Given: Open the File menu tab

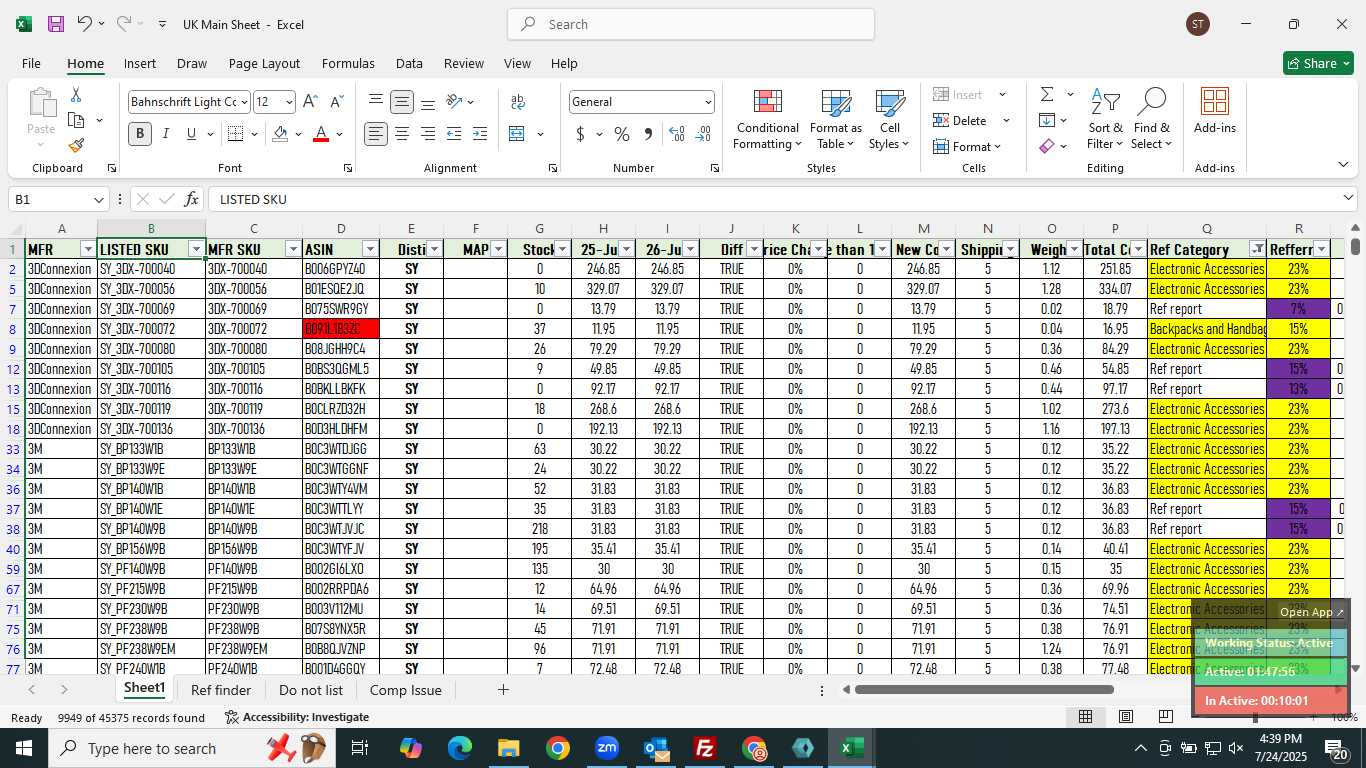Looking at the screenshot, I should pos(31,63).
